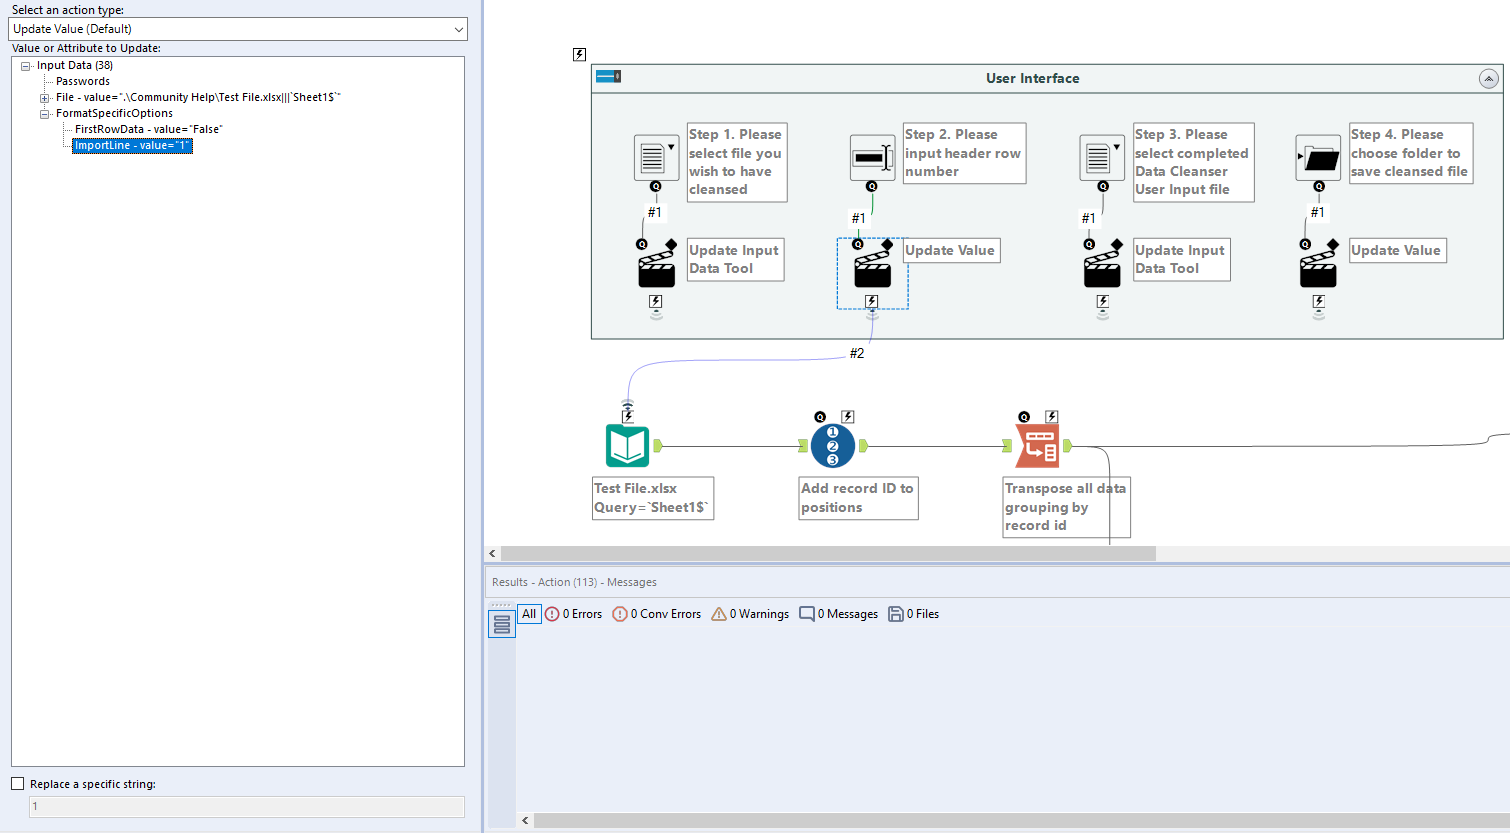Click the selected Update Value action tool under Step 2

point(871,267)
